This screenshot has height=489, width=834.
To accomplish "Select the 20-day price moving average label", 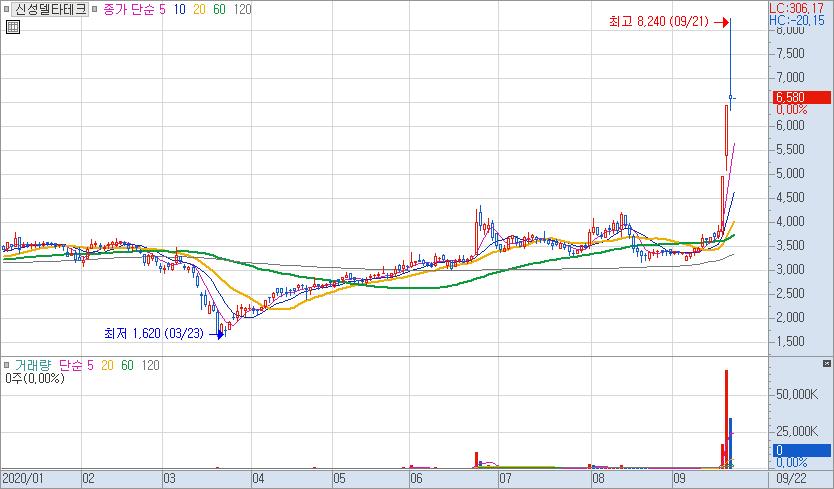I will (199, 9).
